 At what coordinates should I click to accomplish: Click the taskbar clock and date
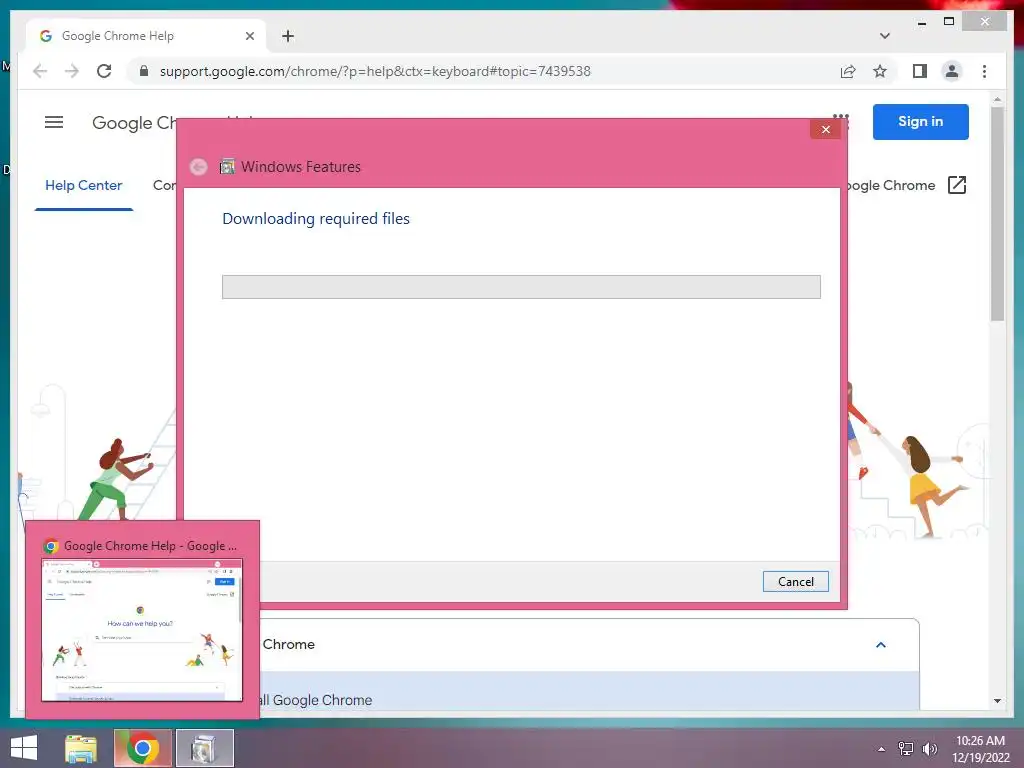point(980,749)
